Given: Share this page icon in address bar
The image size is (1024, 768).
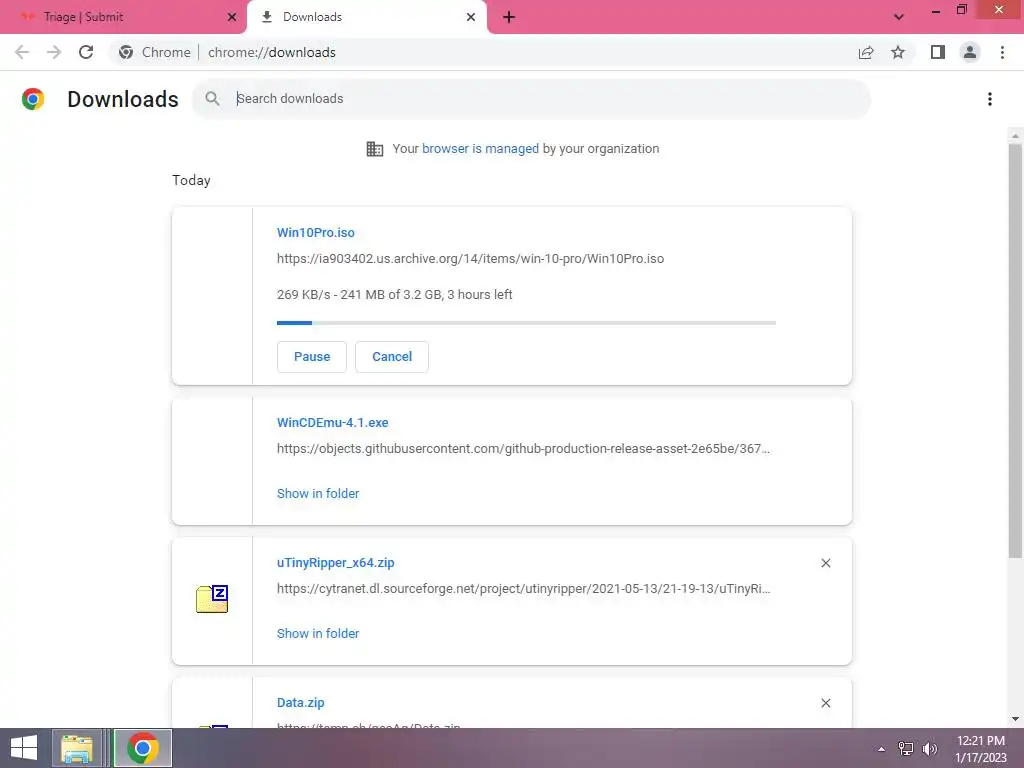Looking at the screenshot, I should click(866, 52).
